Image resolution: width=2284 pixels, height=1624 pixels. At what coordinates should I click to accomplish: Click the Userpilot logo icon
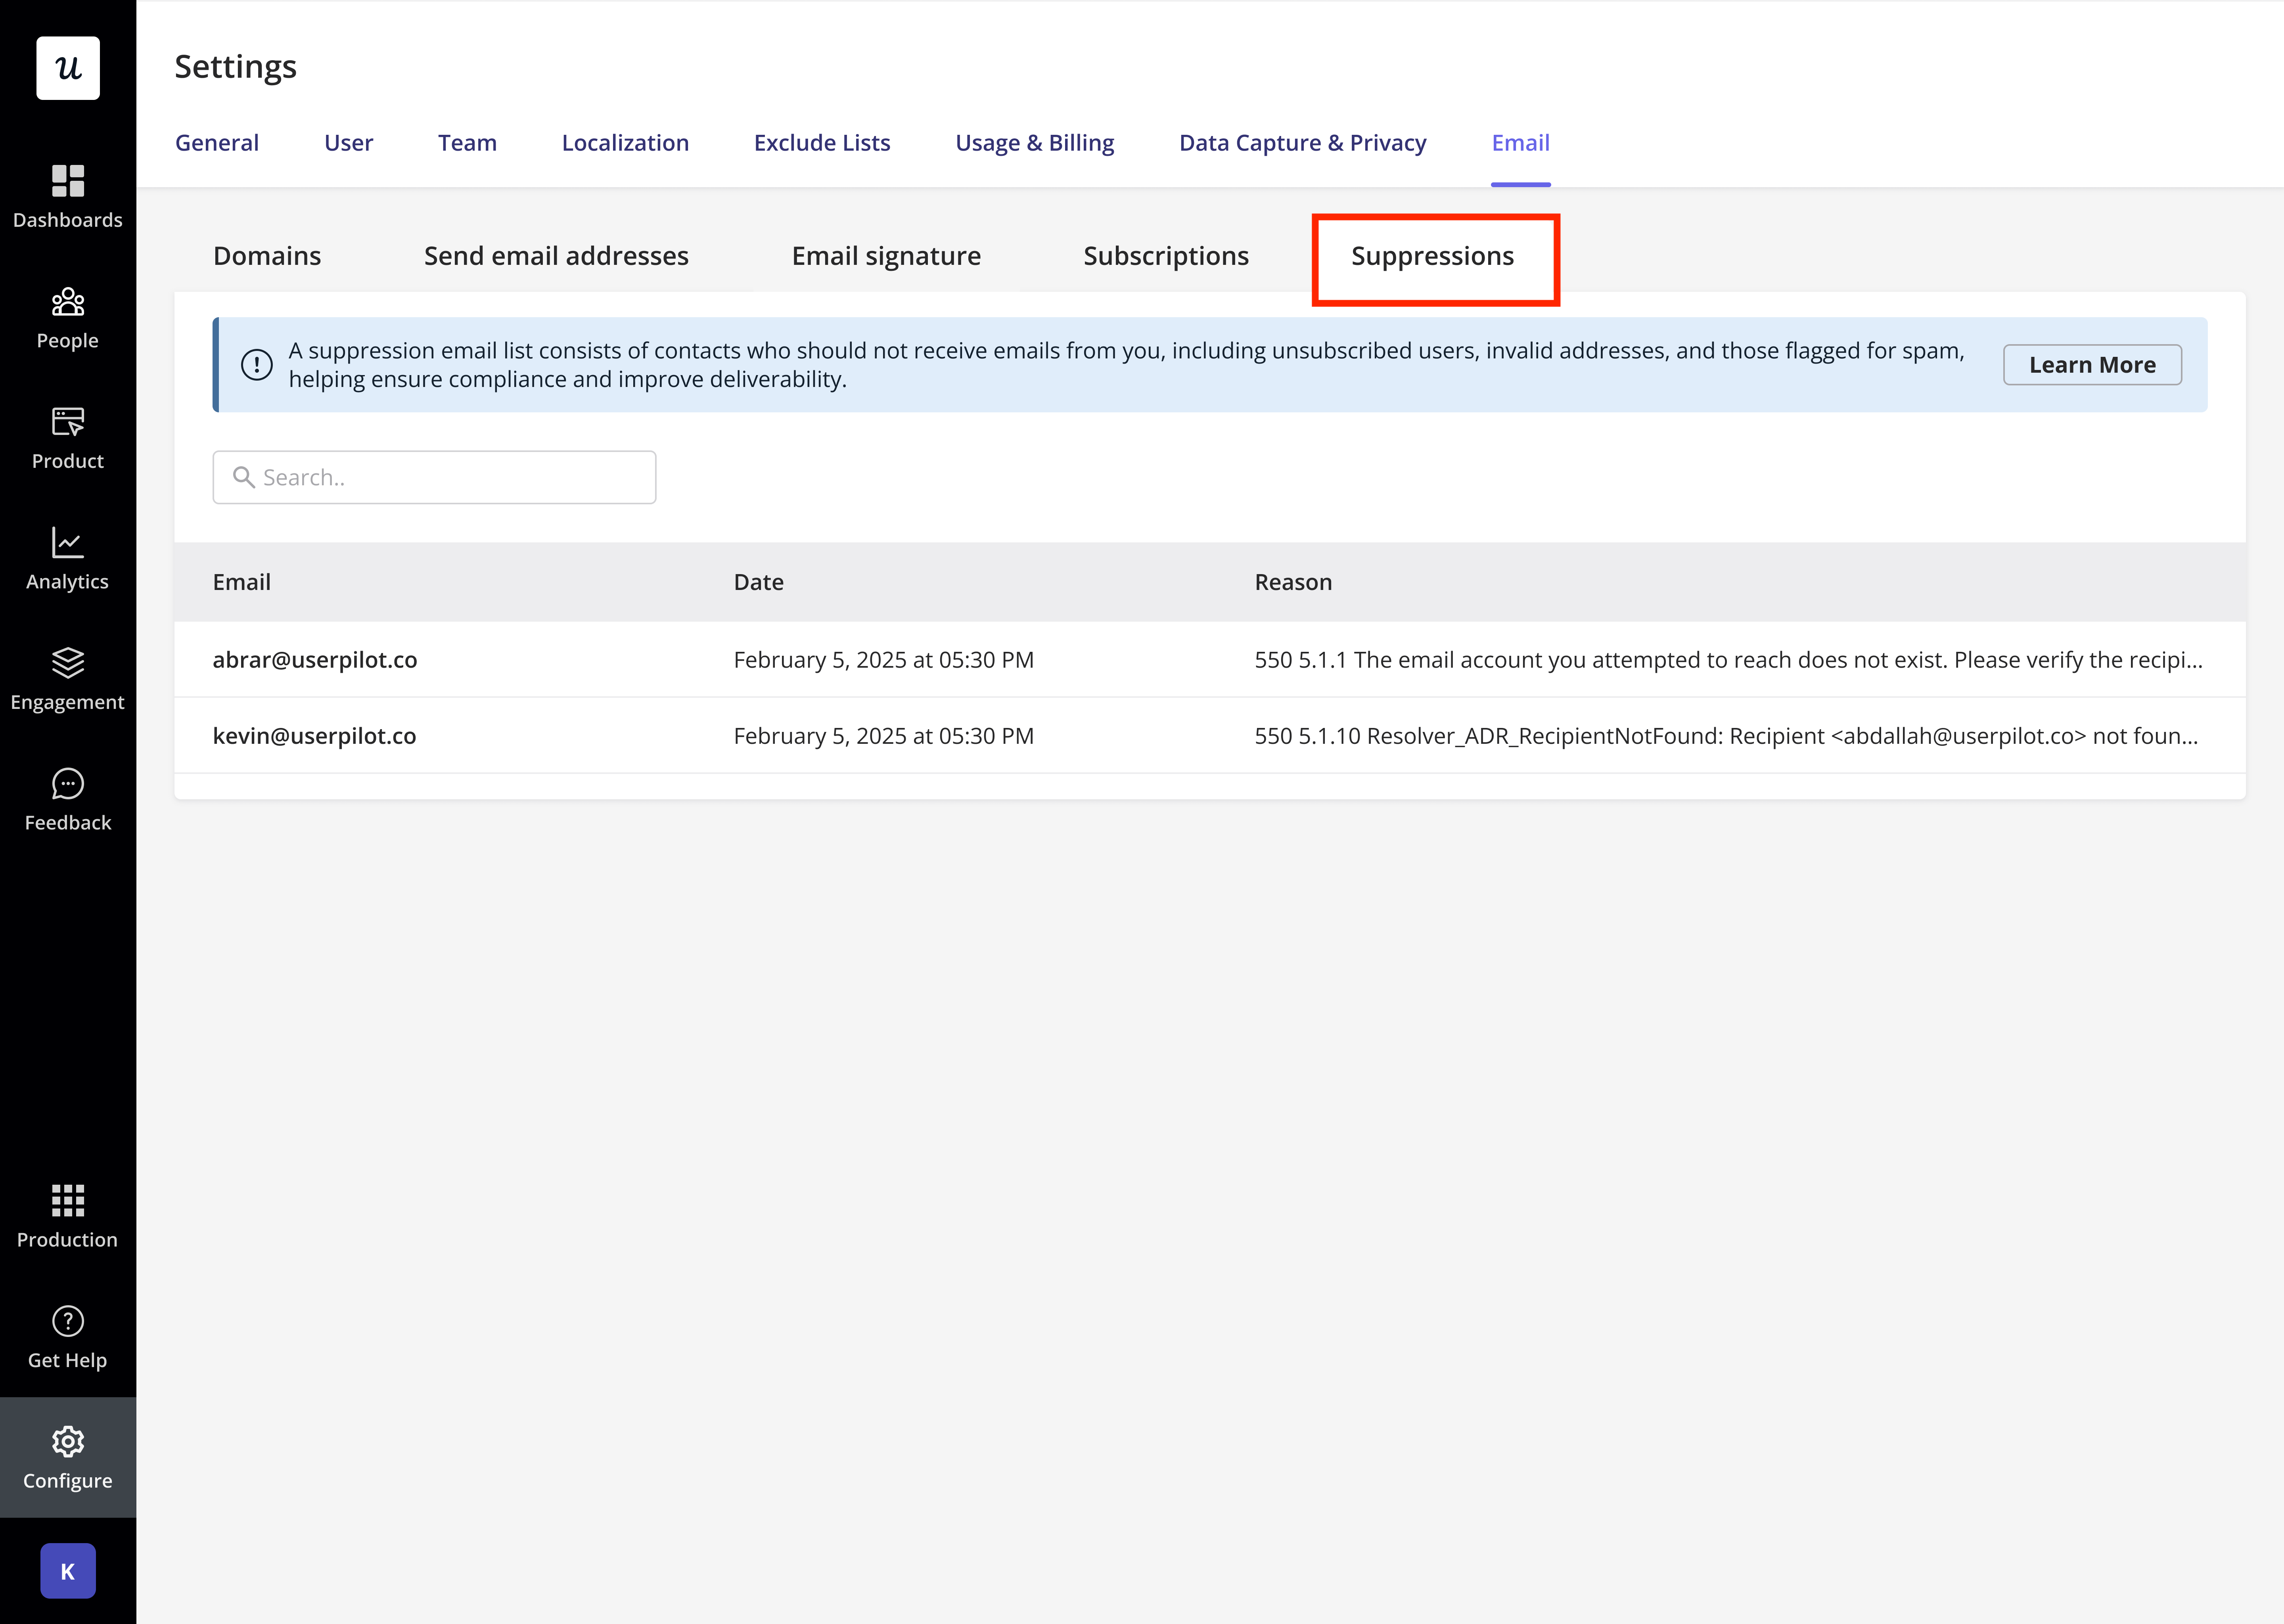point(68,68)
